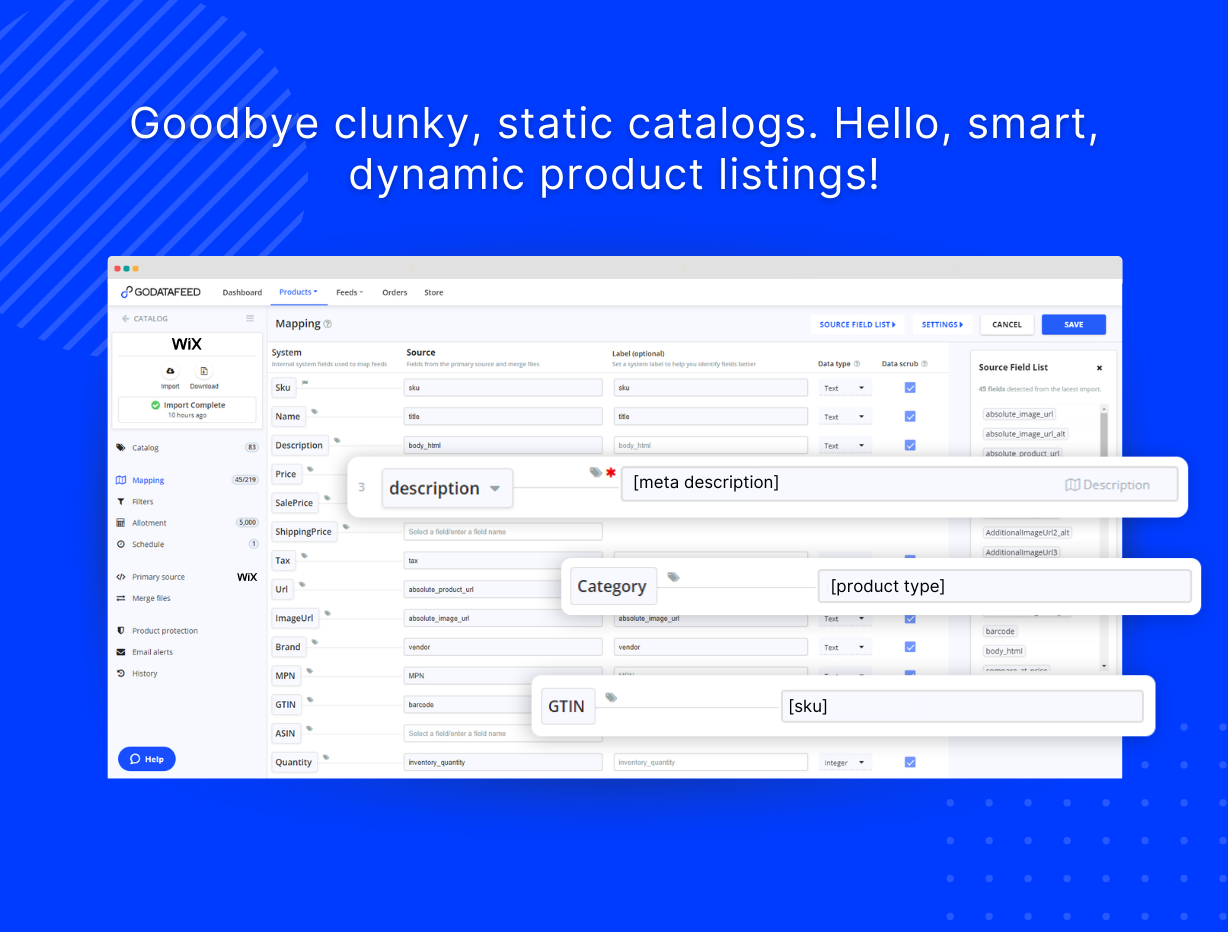Click the SETTINGS button

coord(942,324)
